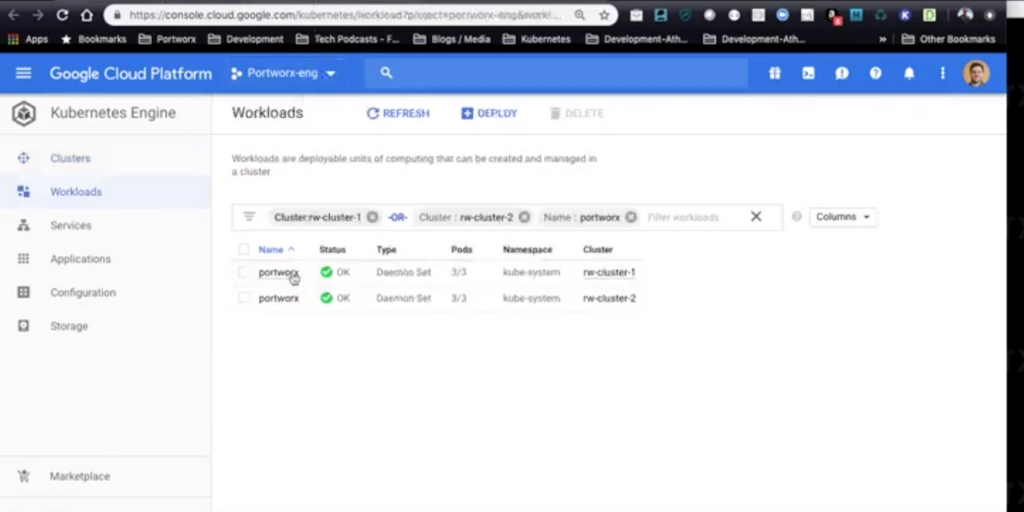Open the portworx workload in rw-cluster-2
This screenshot has width=1024, height=512.
point(279,298)
